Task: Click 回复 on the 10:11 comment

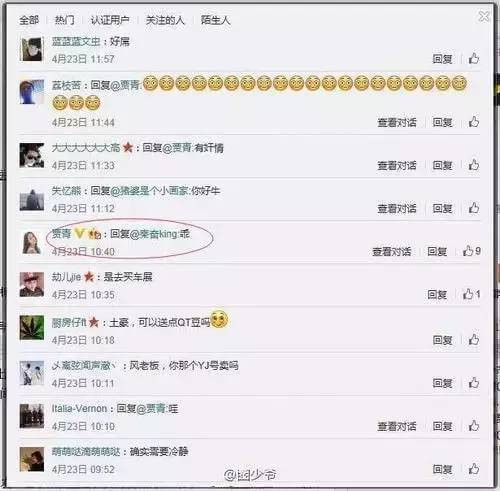Action: tap(442, 383)
